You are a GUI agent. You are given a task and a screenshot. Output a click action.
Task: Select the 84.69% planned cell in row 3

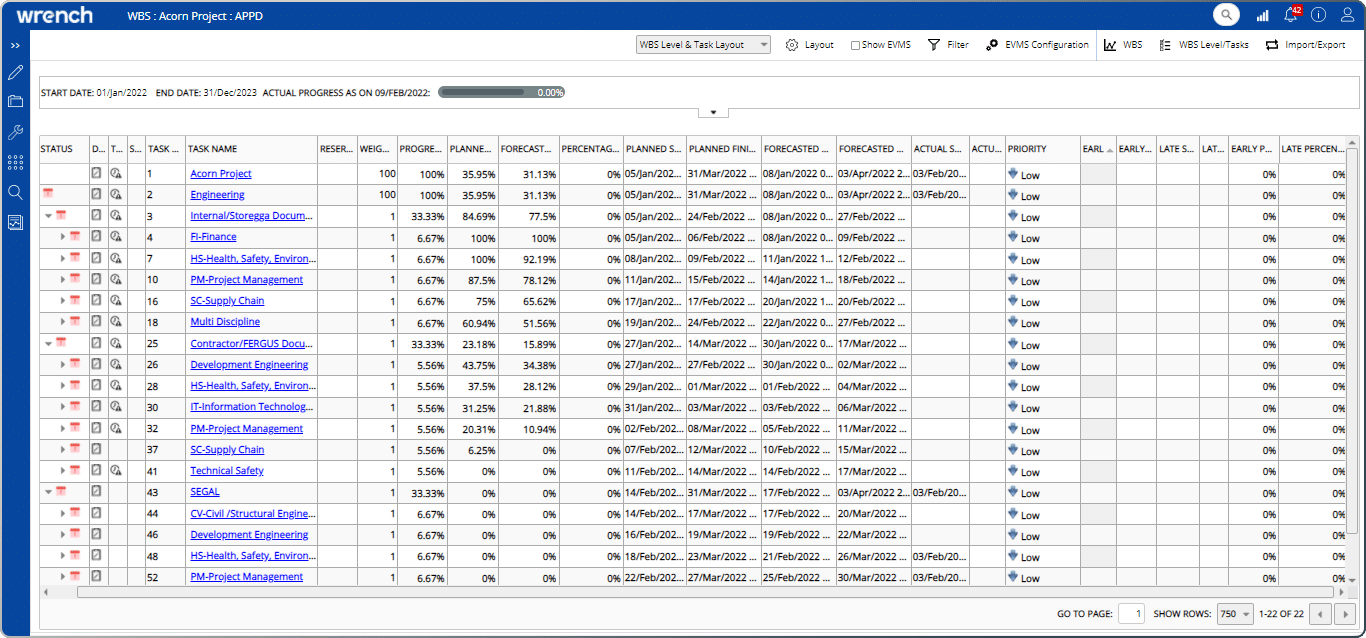coord(473,216)
